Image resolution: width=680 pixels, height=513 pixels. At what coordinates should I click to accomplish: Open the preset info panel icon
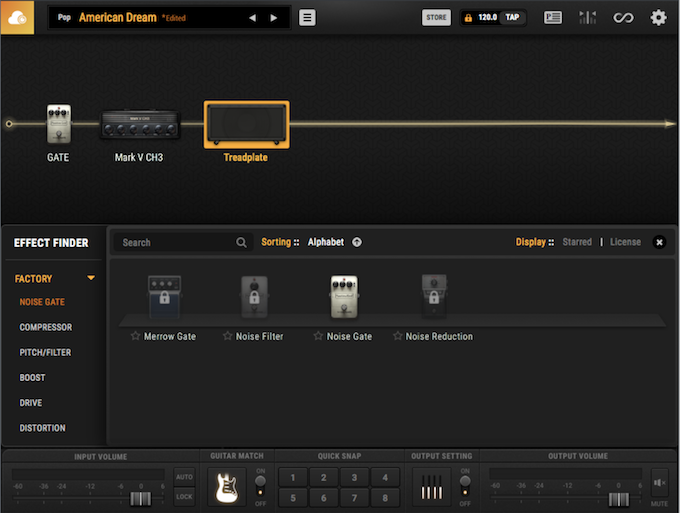(553, 18)
